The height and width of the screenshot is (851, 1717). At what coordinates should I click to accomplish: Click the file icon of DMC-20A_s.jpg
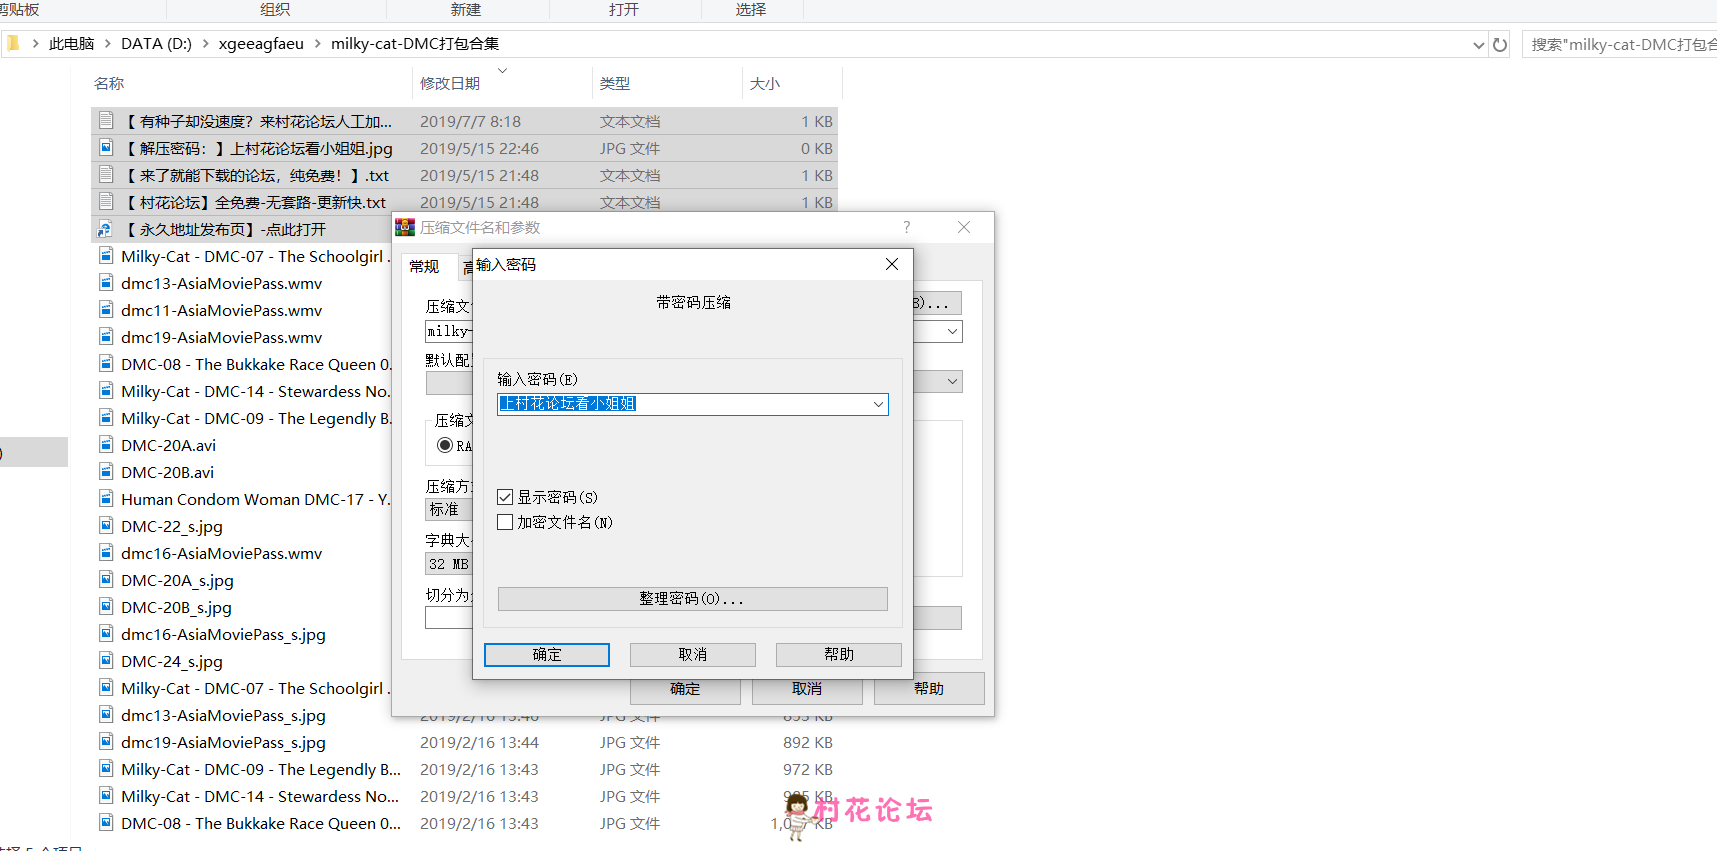(x=106, y=580)
